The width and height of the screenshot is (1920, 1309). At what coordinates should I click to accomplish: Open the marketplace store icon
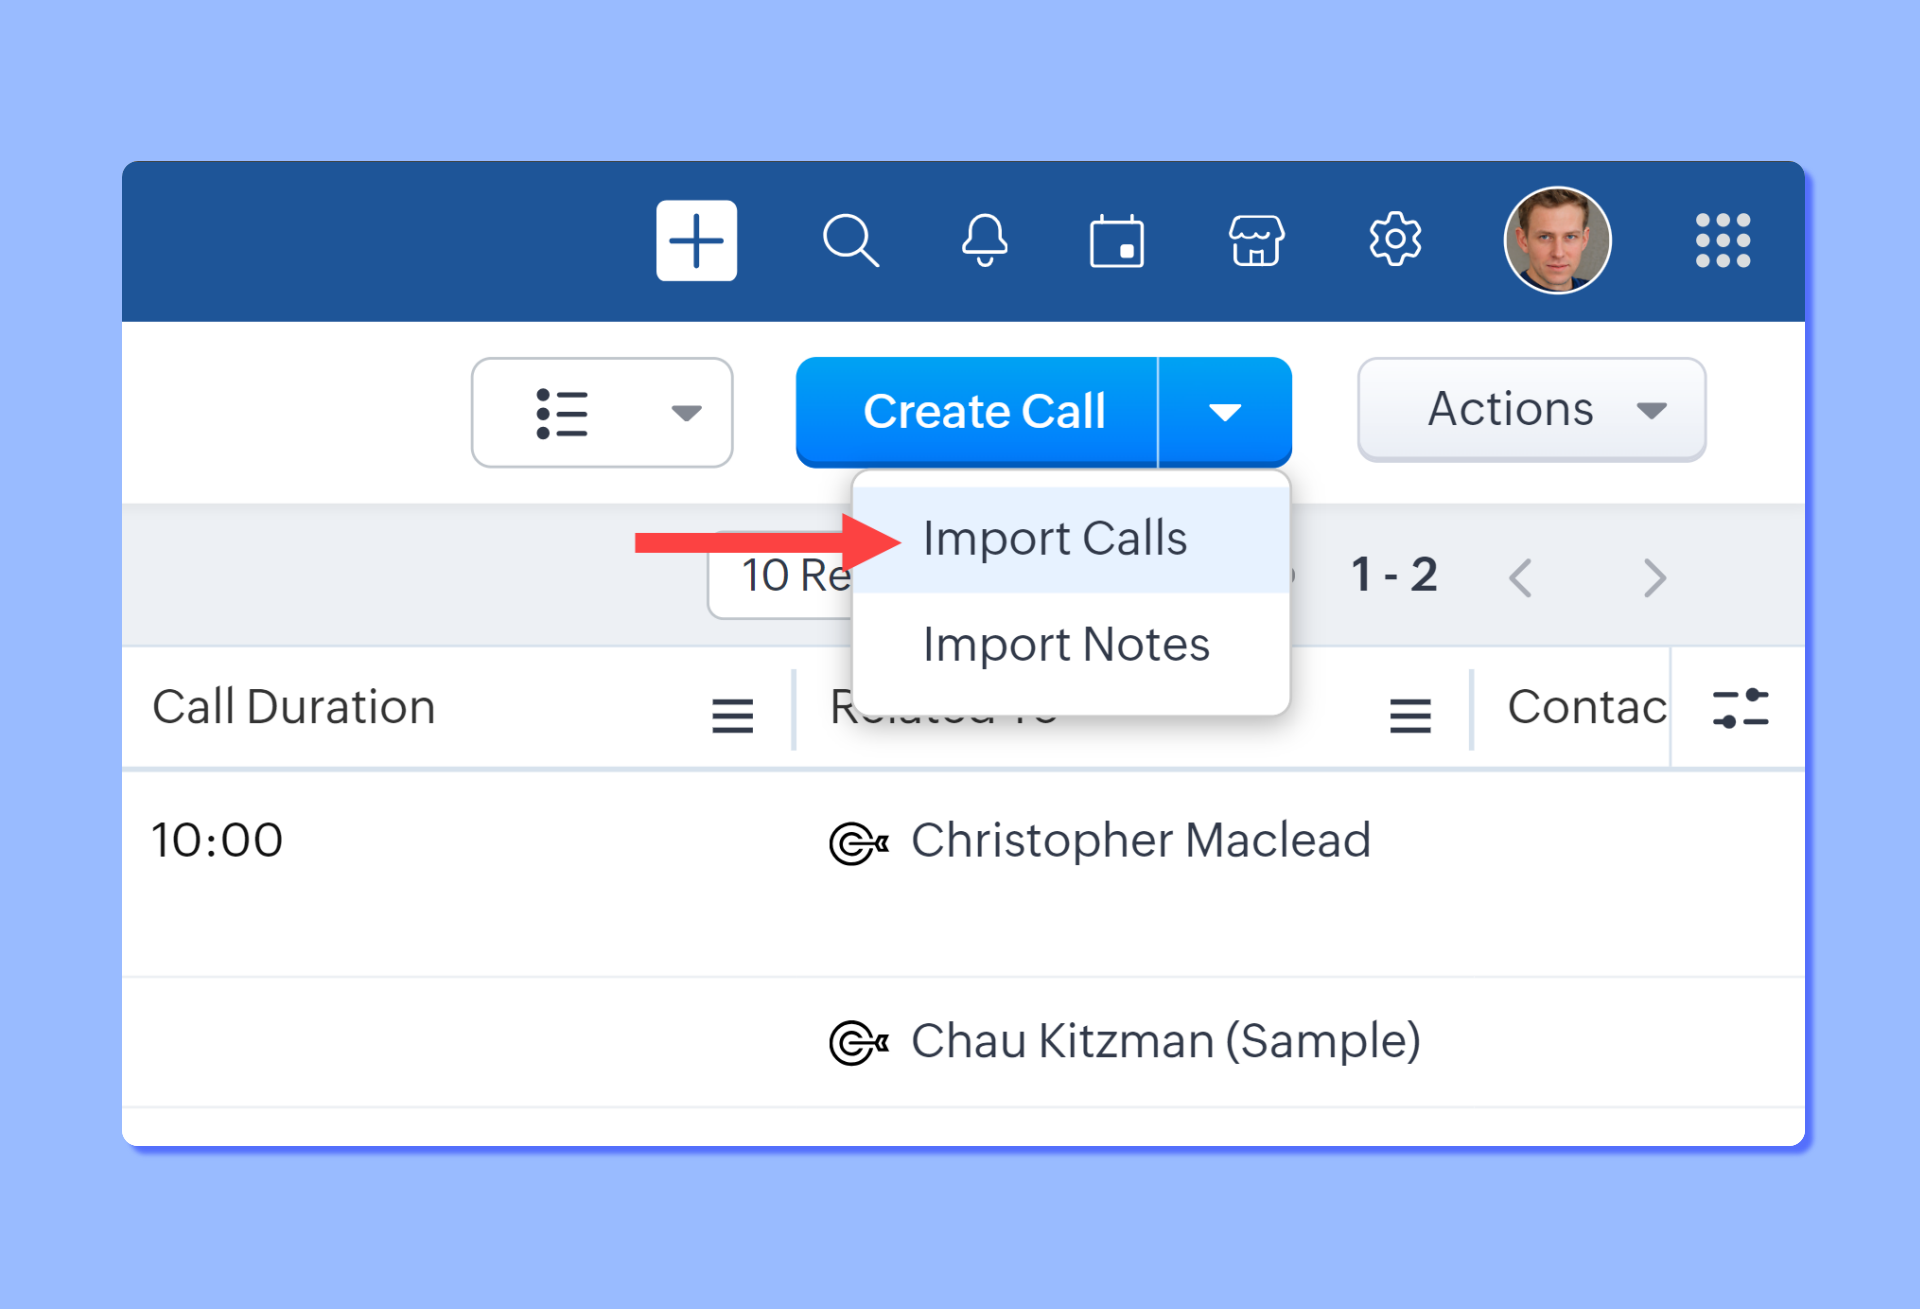pyautogui.click(x=1256, y=241)
